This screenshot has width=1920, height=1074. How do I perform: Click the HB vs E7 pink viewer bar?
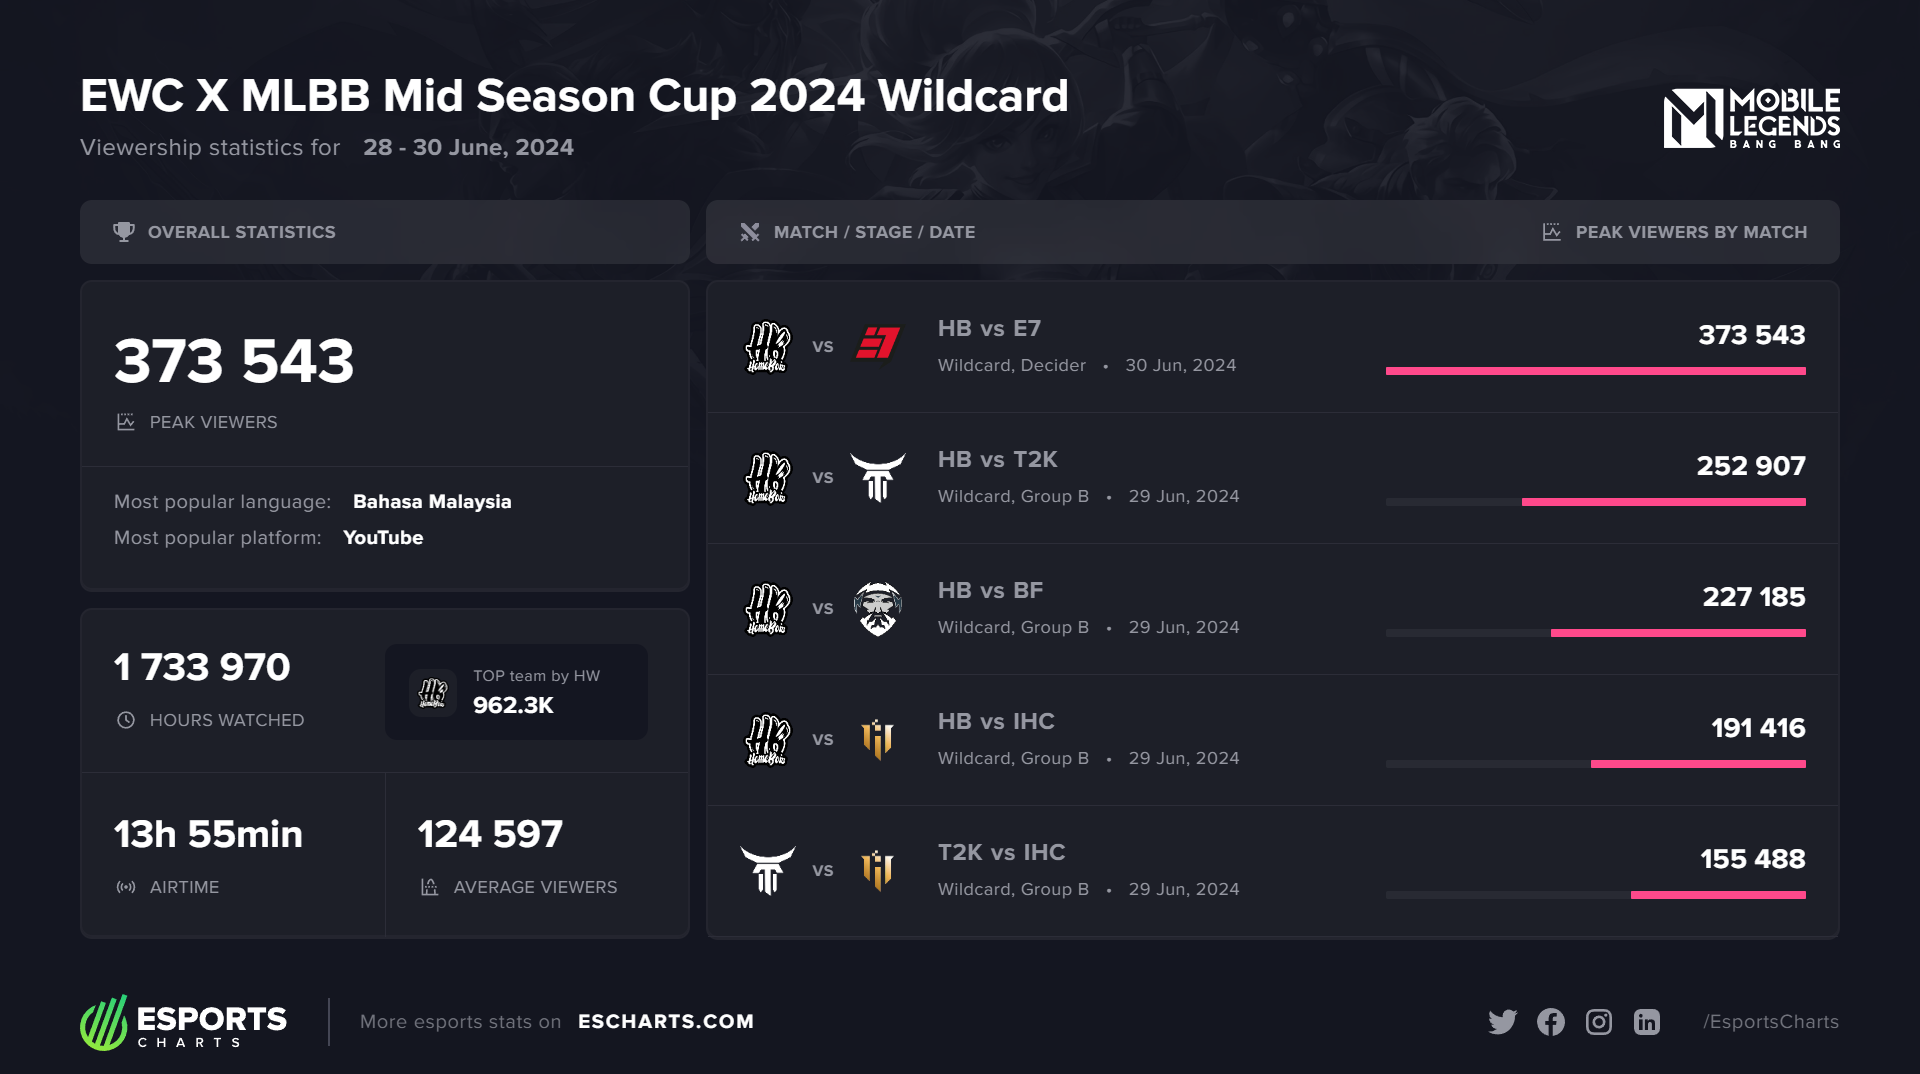tap(1595, 371)
